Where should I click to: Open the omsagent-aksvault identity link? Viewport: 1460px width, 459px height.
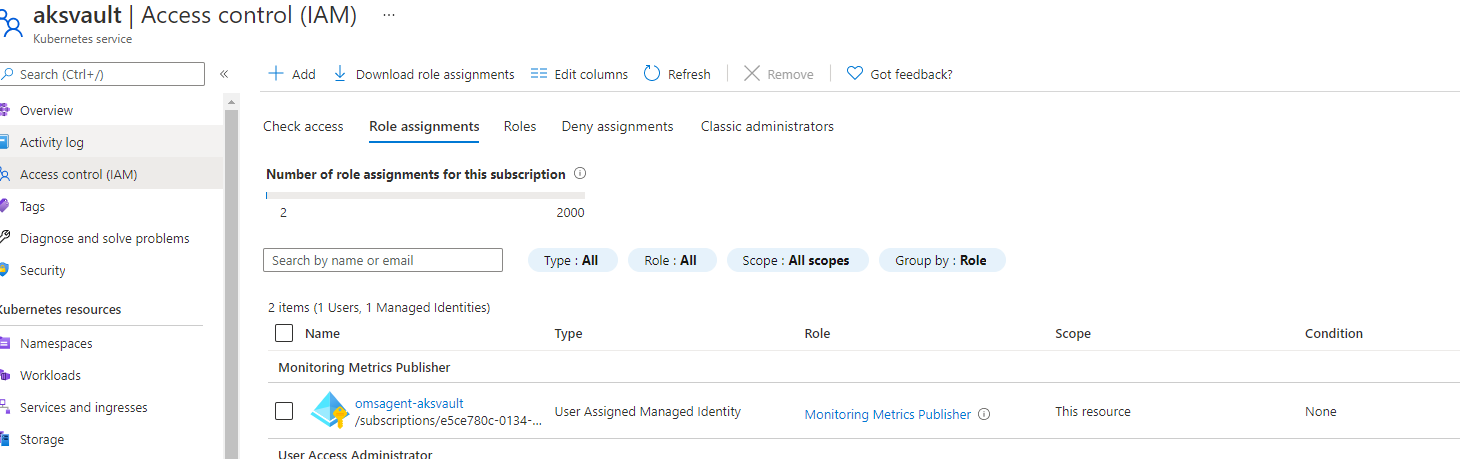(409, 403)
